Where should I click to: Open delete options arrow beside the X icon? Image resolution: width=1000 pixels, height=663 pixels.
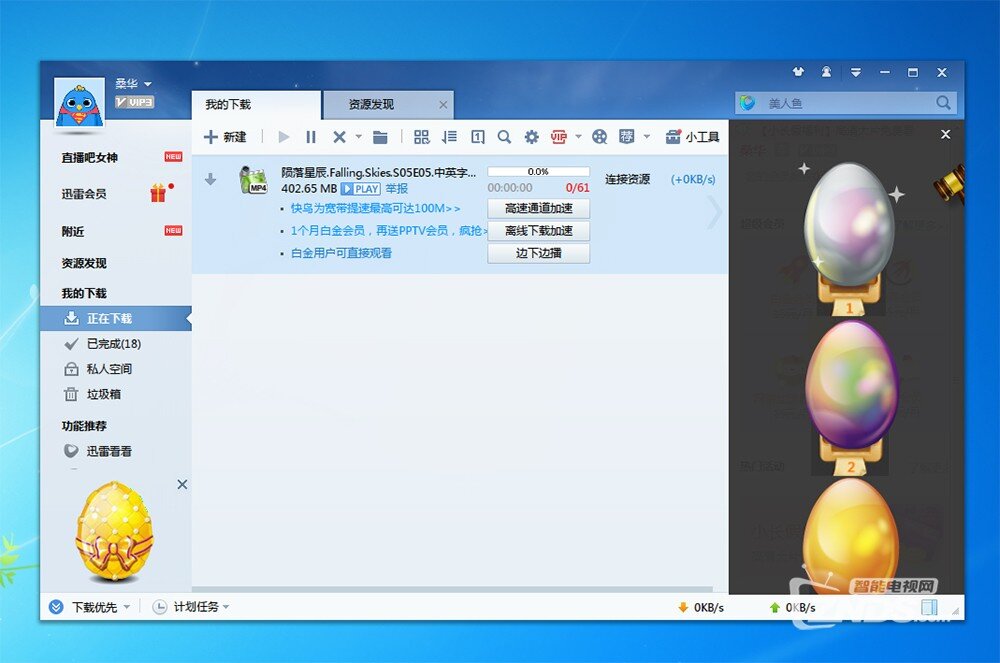point(358,136)
